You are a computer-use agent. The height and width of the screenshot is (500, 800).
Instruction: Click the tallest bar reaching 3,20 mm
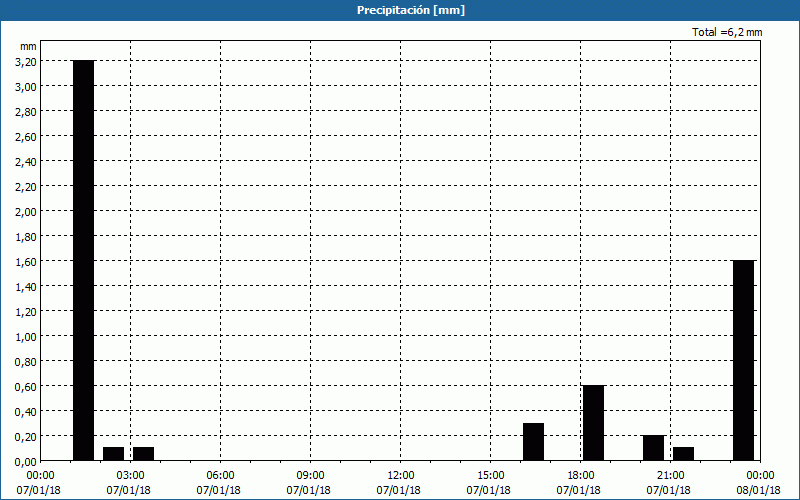(84, 260)
